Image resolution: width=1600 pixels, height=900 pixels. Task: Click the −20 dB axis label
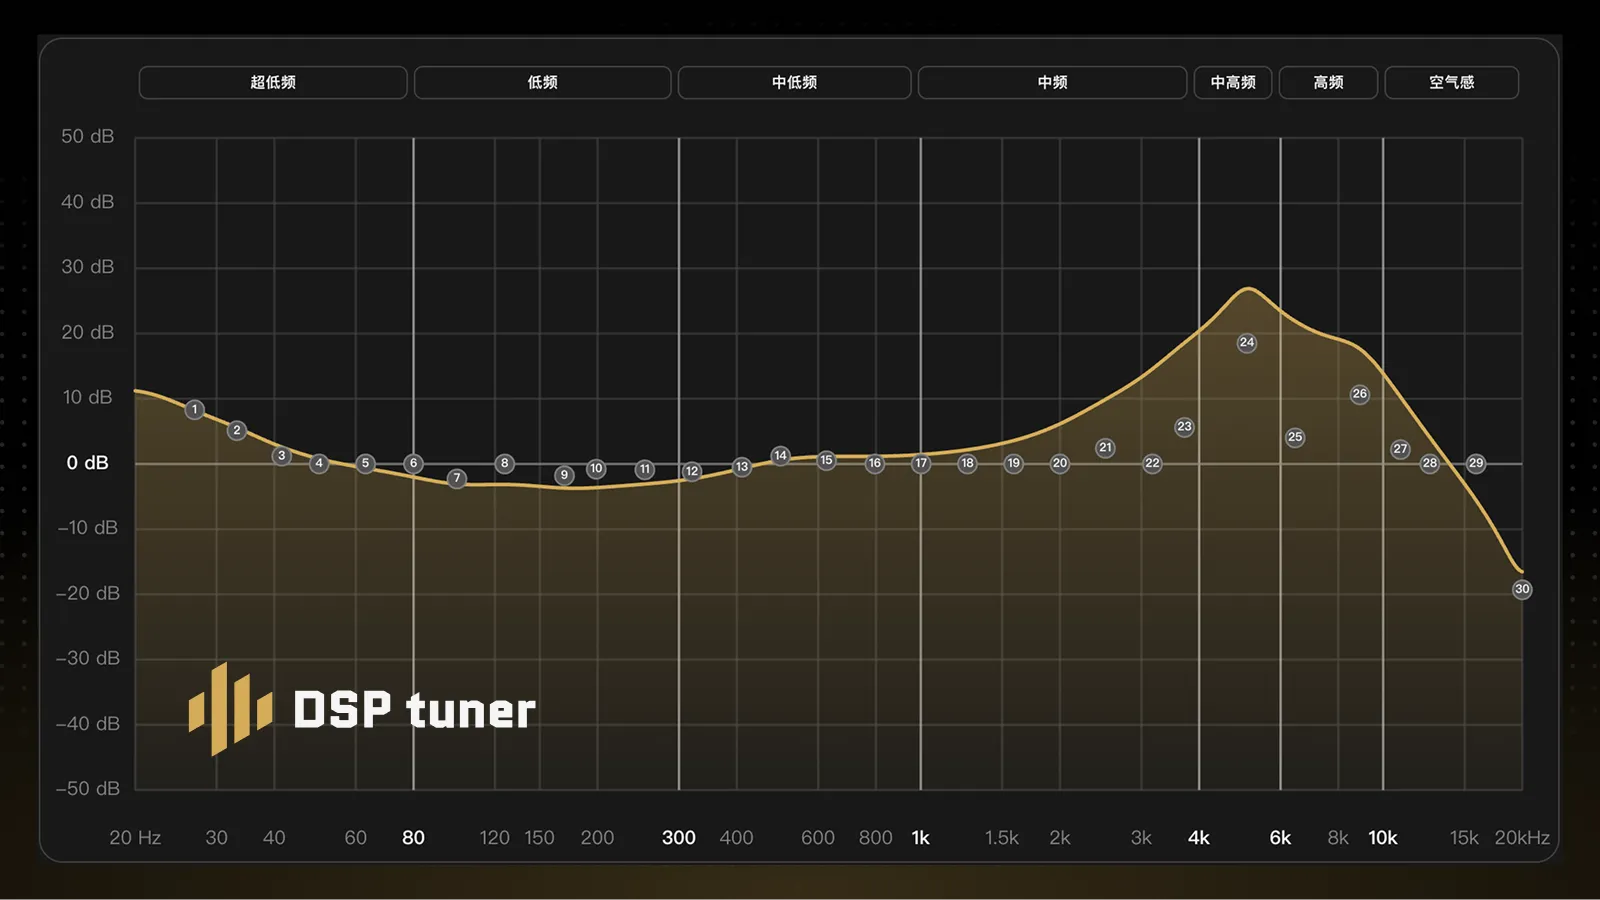(x=88, y=593)
